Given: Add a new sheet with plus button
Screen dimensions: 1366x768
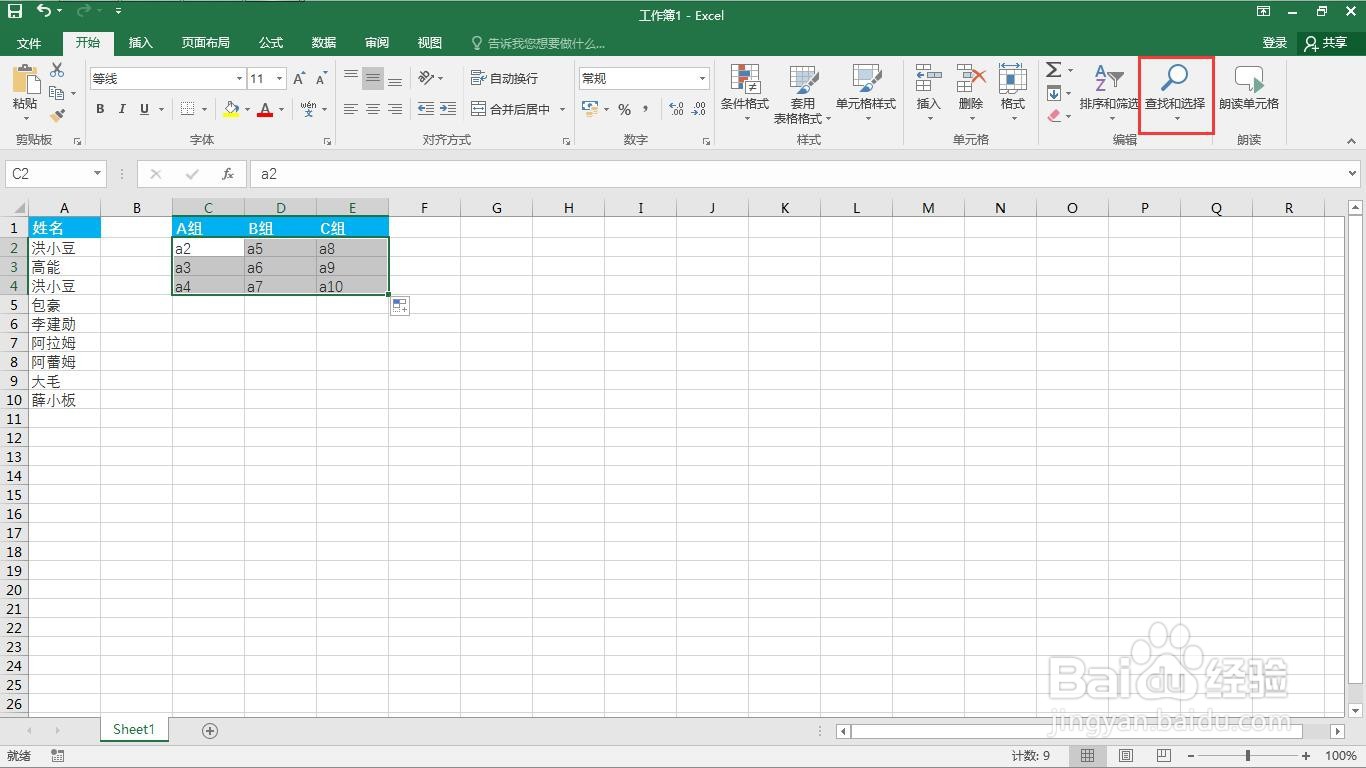Looking at the screenshot, I should [210, 731].
